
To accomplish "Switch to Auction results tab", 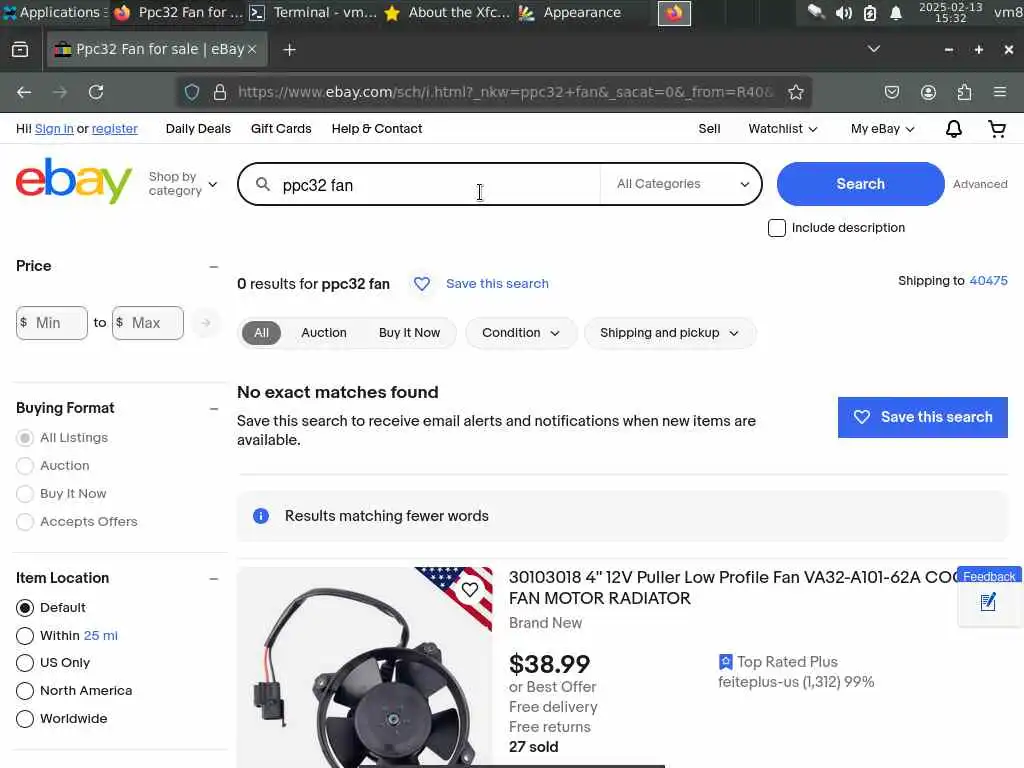I will click(x=324, y=333).
